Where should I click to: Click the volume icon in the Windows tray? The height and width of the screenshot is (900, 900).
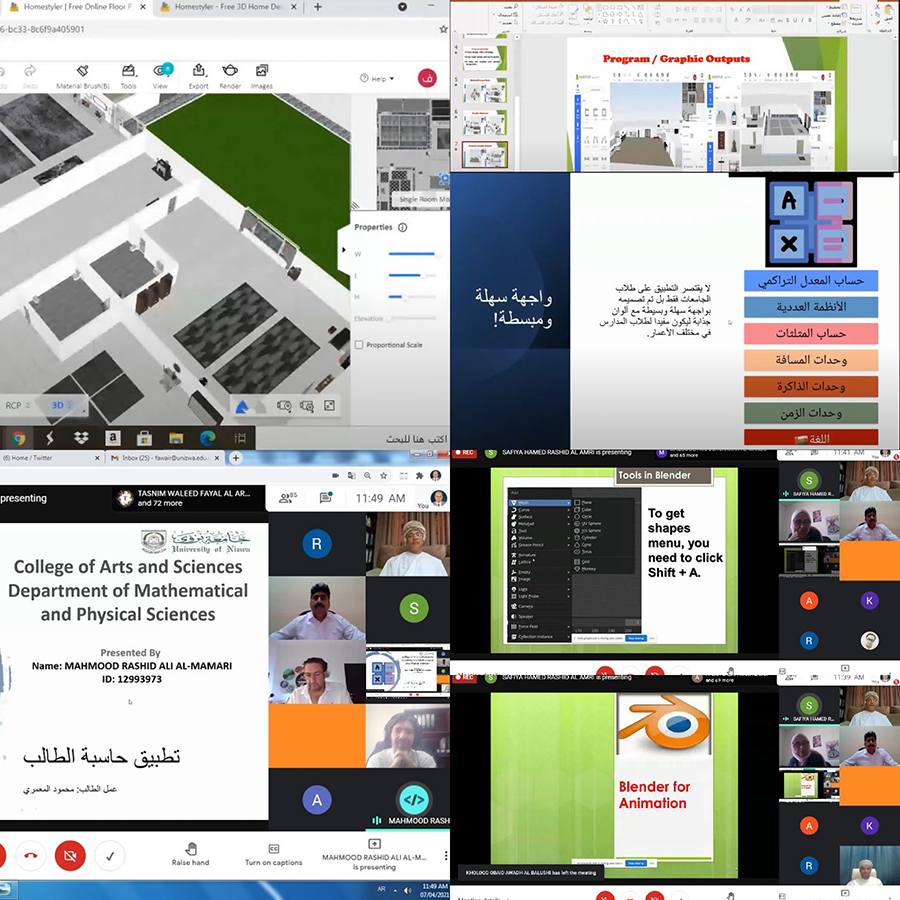click(x=408, y=890)
